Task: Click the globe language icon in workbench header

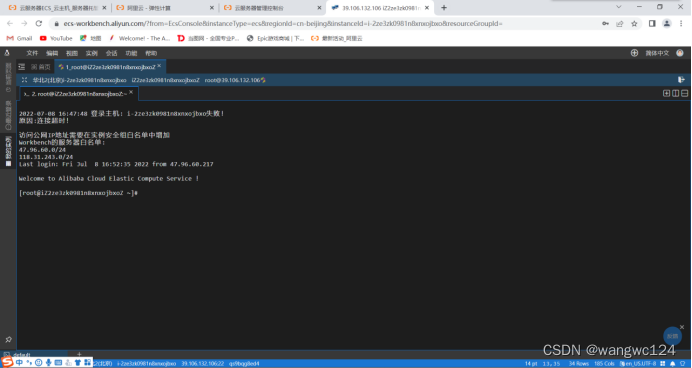Action: (x=634, y=53)
